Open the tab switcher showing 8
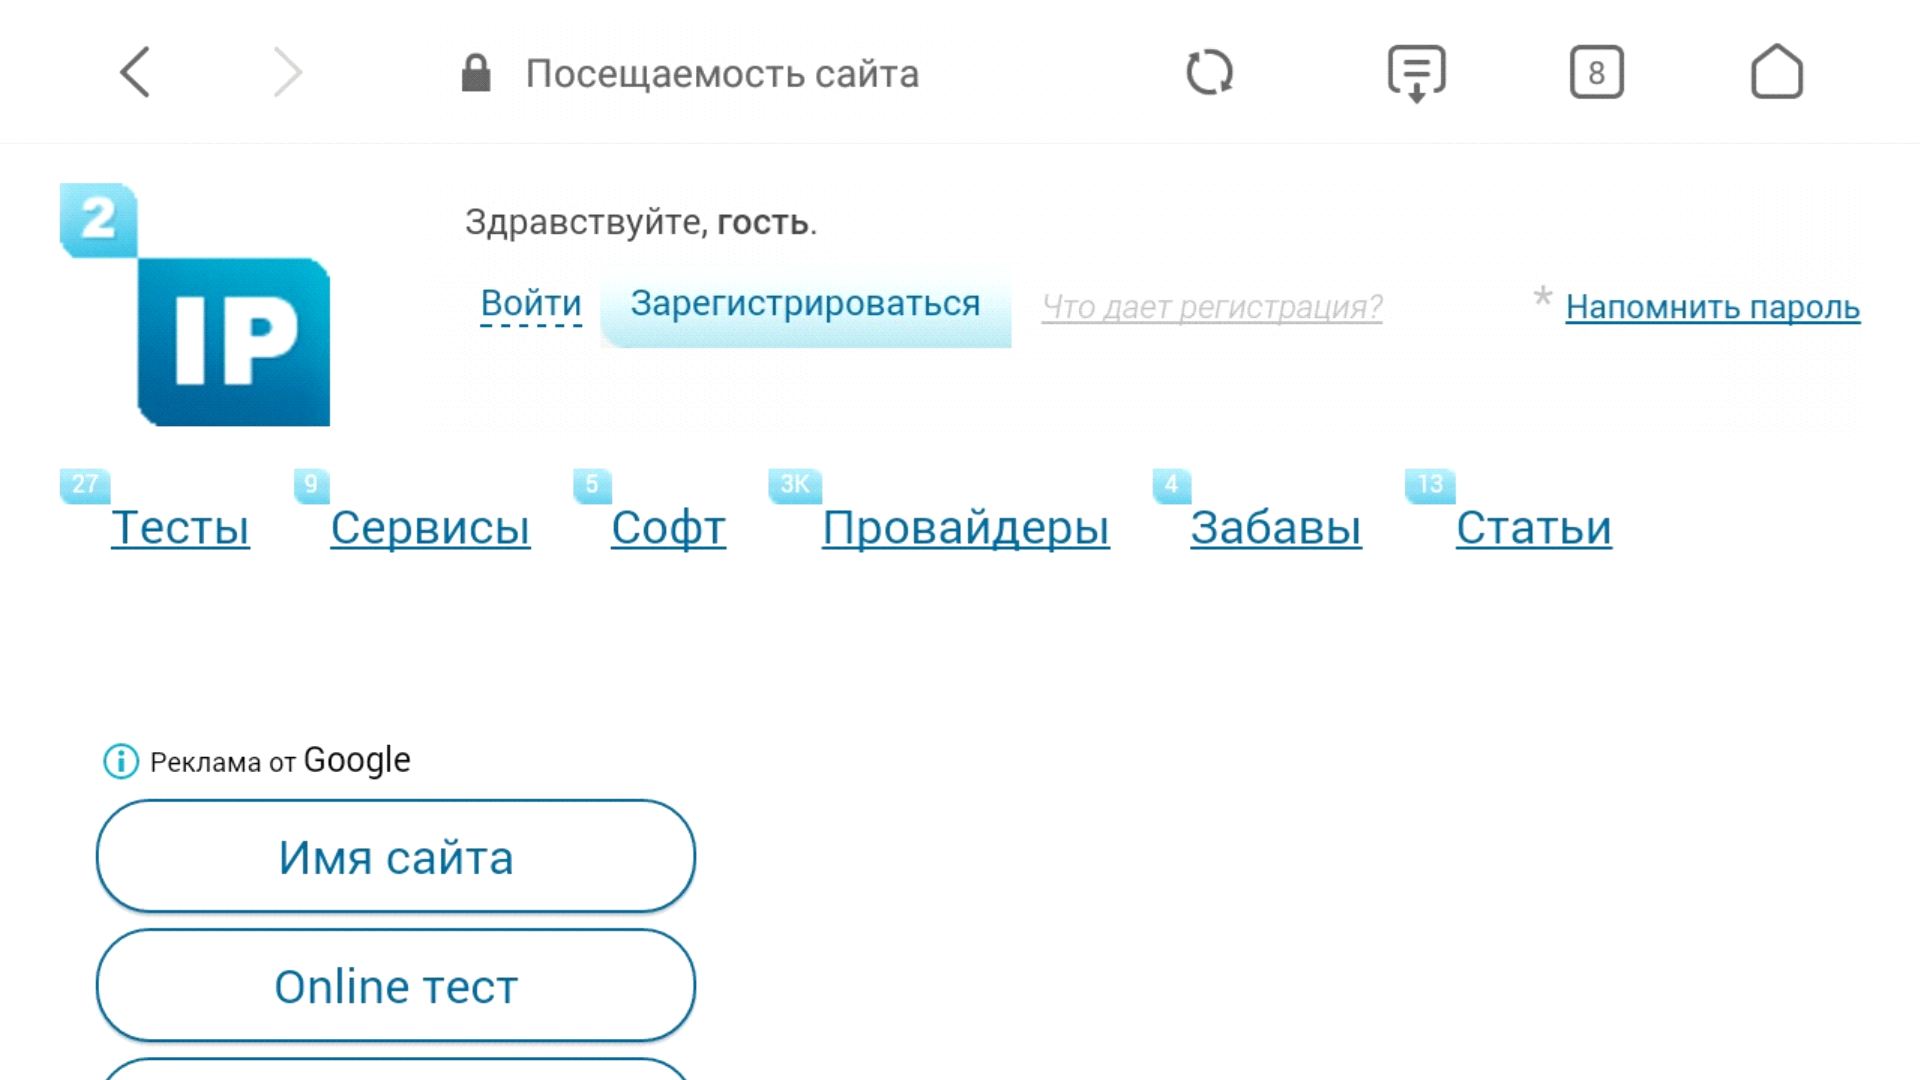Screen dimensions: 1920x1080 [x=1596, y=72]
